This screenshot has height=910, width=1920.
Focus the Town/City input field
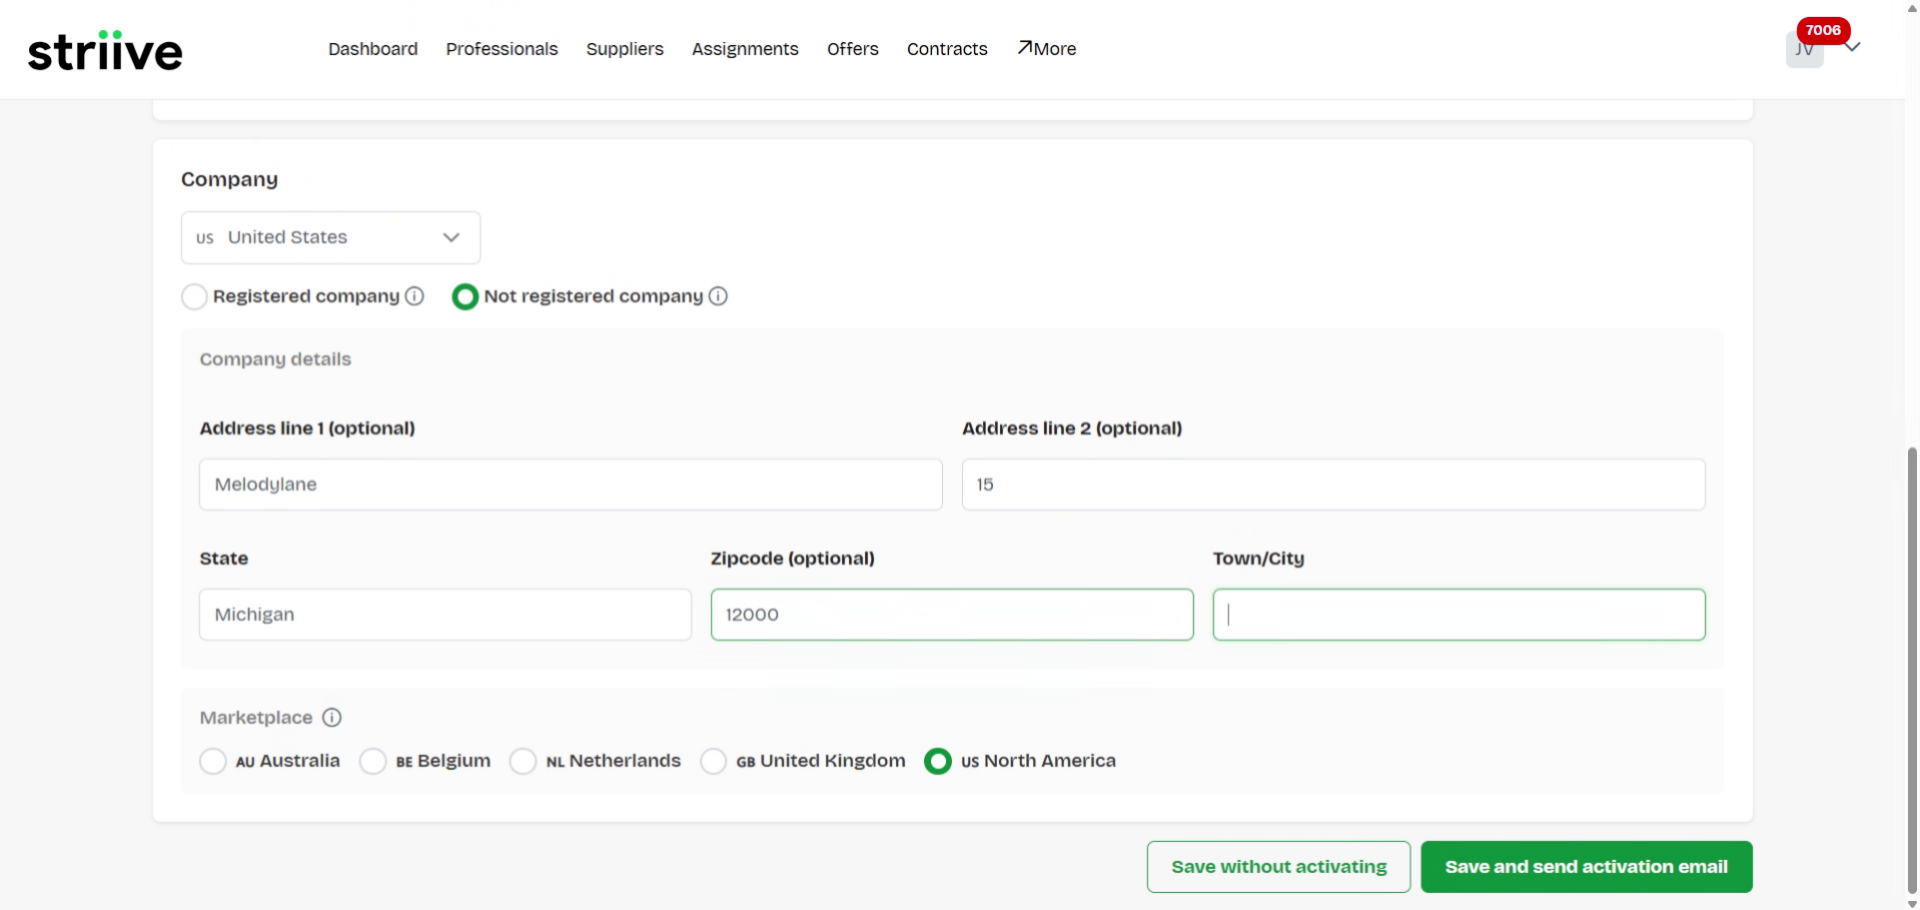point(1458,615)
